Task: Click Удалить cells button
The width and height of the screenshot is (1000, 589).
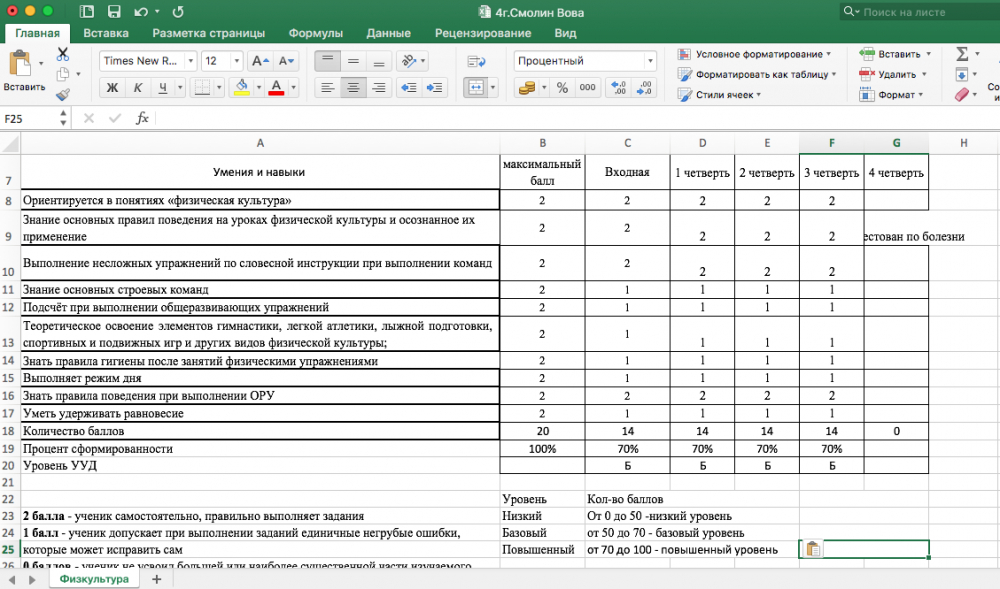Action: 893,75
